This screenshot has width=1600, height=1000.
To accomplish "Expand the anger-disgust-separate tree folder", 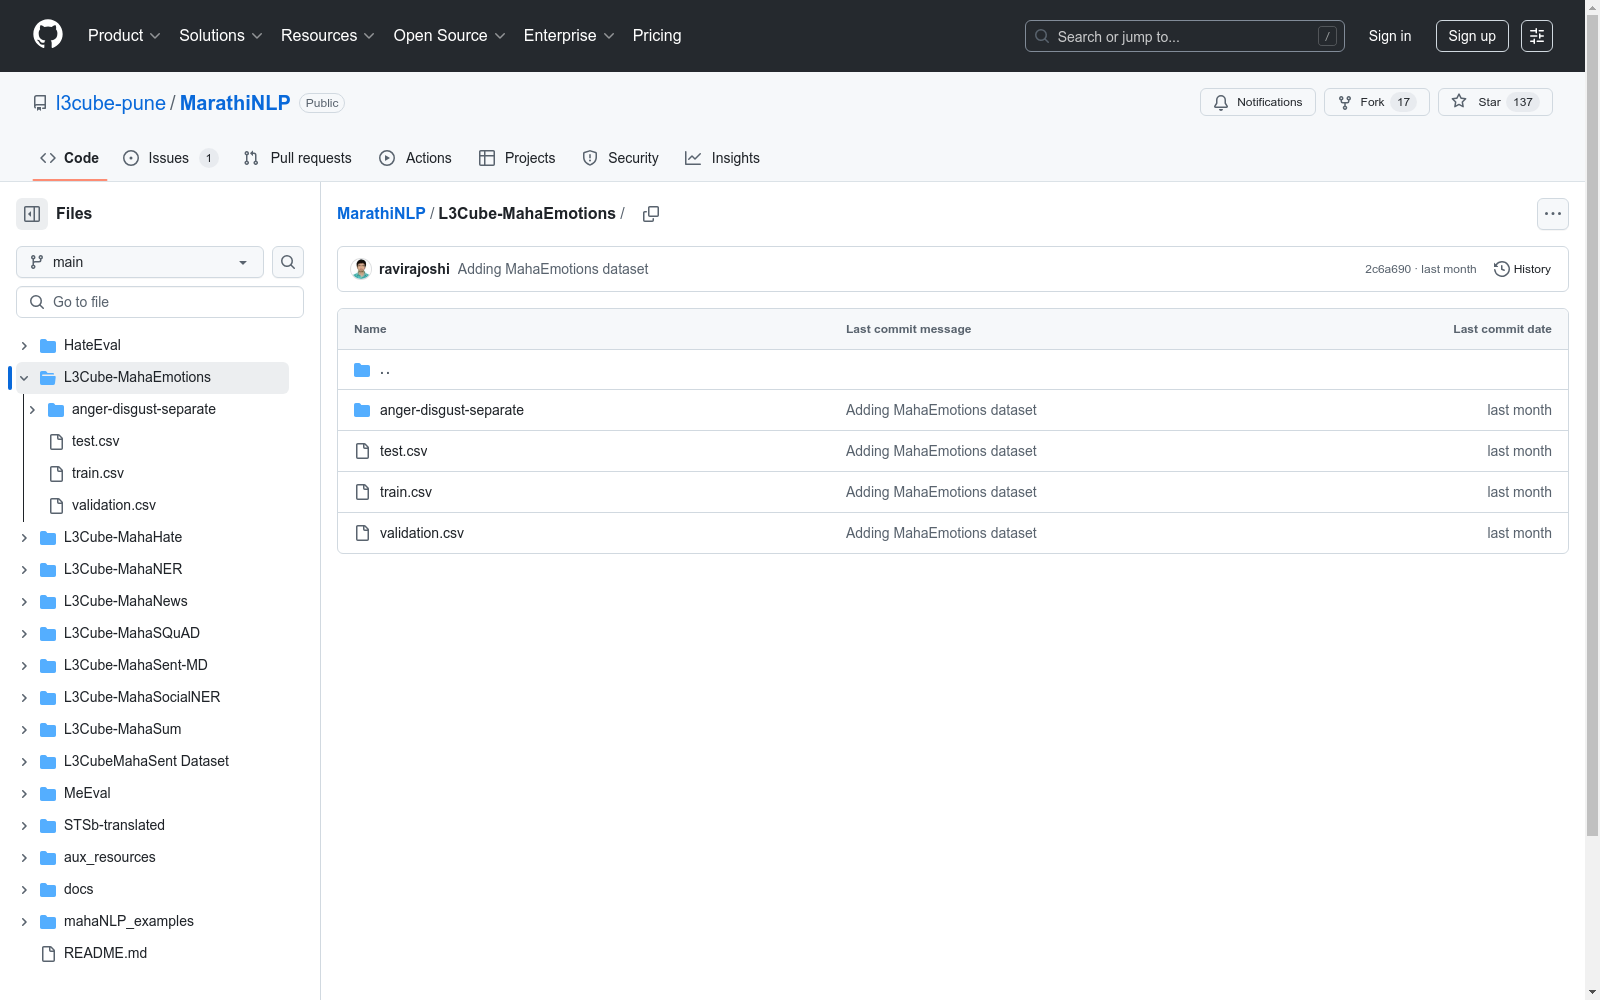I will coord(32,410).
